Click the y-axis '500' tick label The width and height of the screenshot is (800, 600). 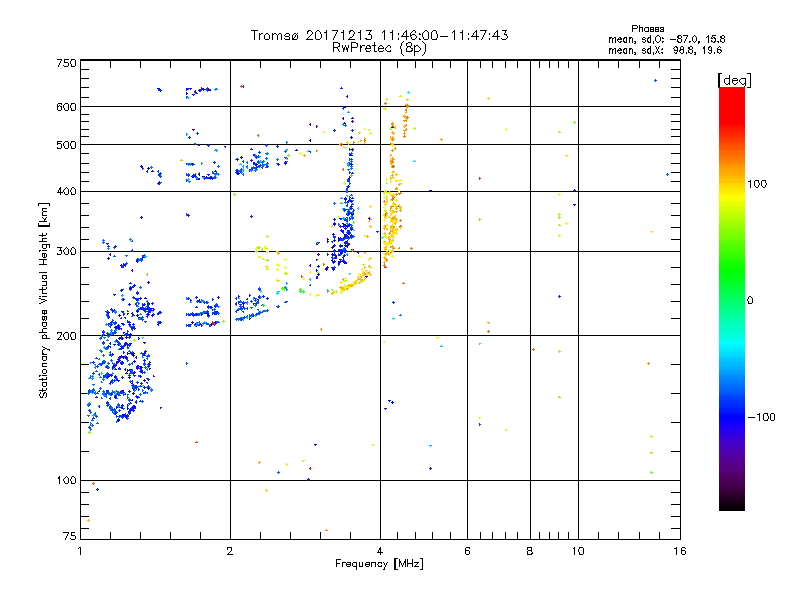click(x=66, y=145)
